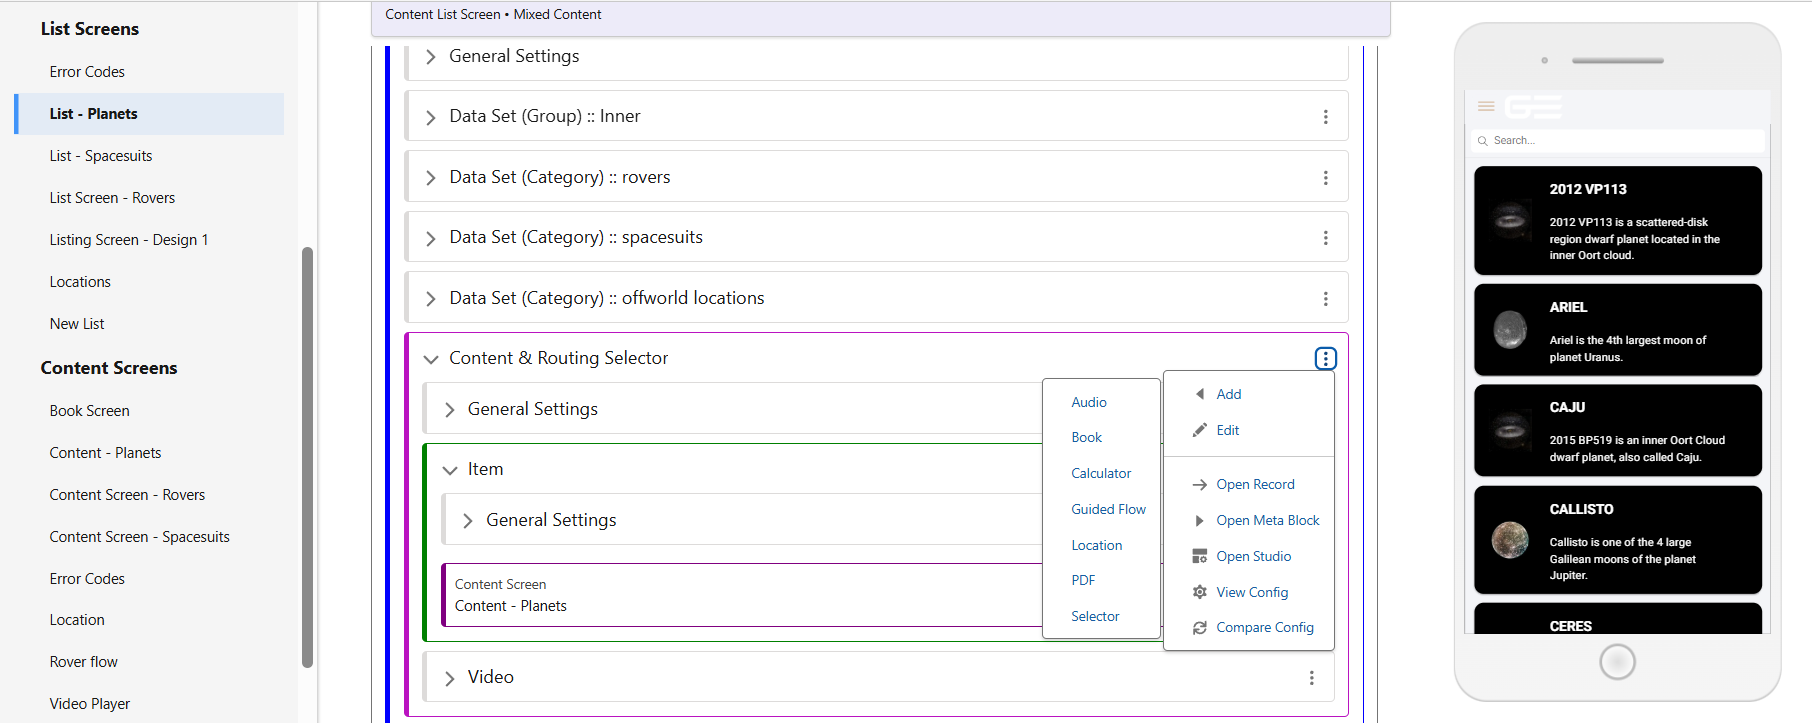1812x723 pixels.
Task: Choose Open Studio from context menu
Action: click(1253, 556)
